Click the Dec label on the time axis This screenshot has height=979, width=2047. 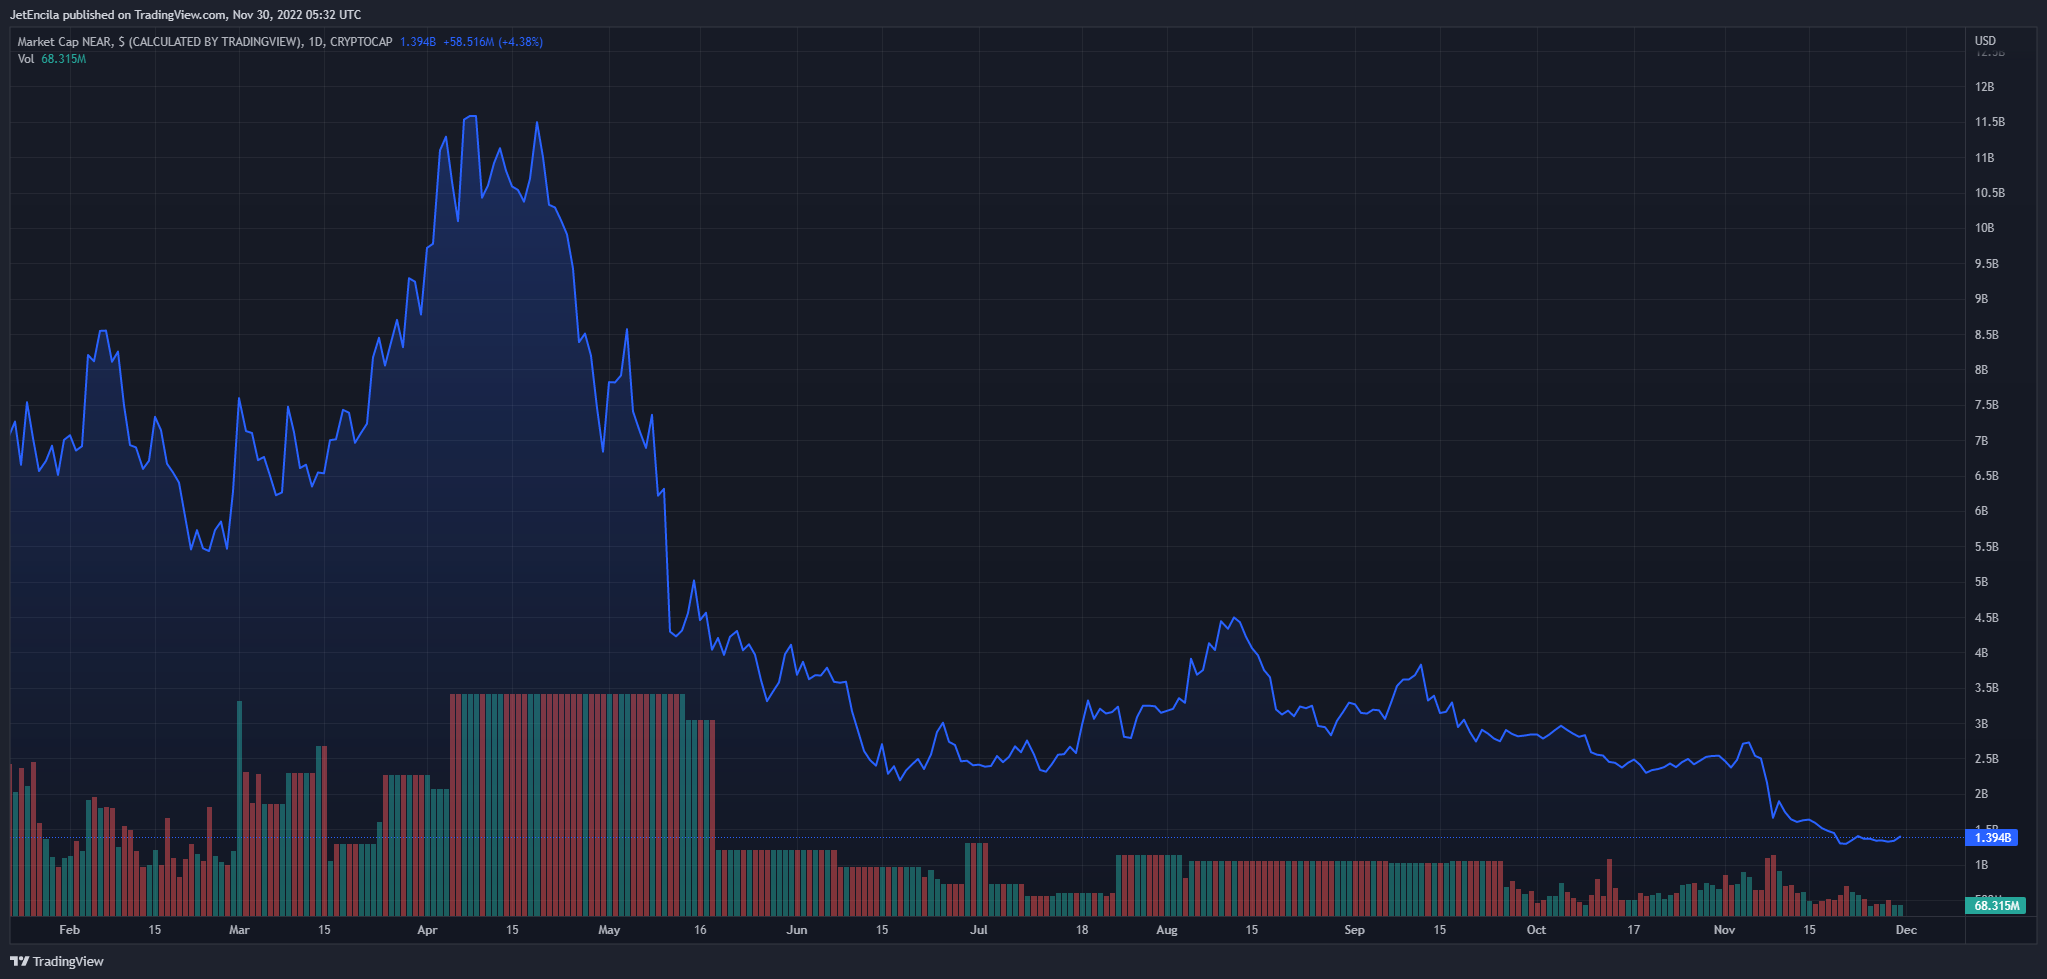pyautogui.click(x=1906, y=930)
